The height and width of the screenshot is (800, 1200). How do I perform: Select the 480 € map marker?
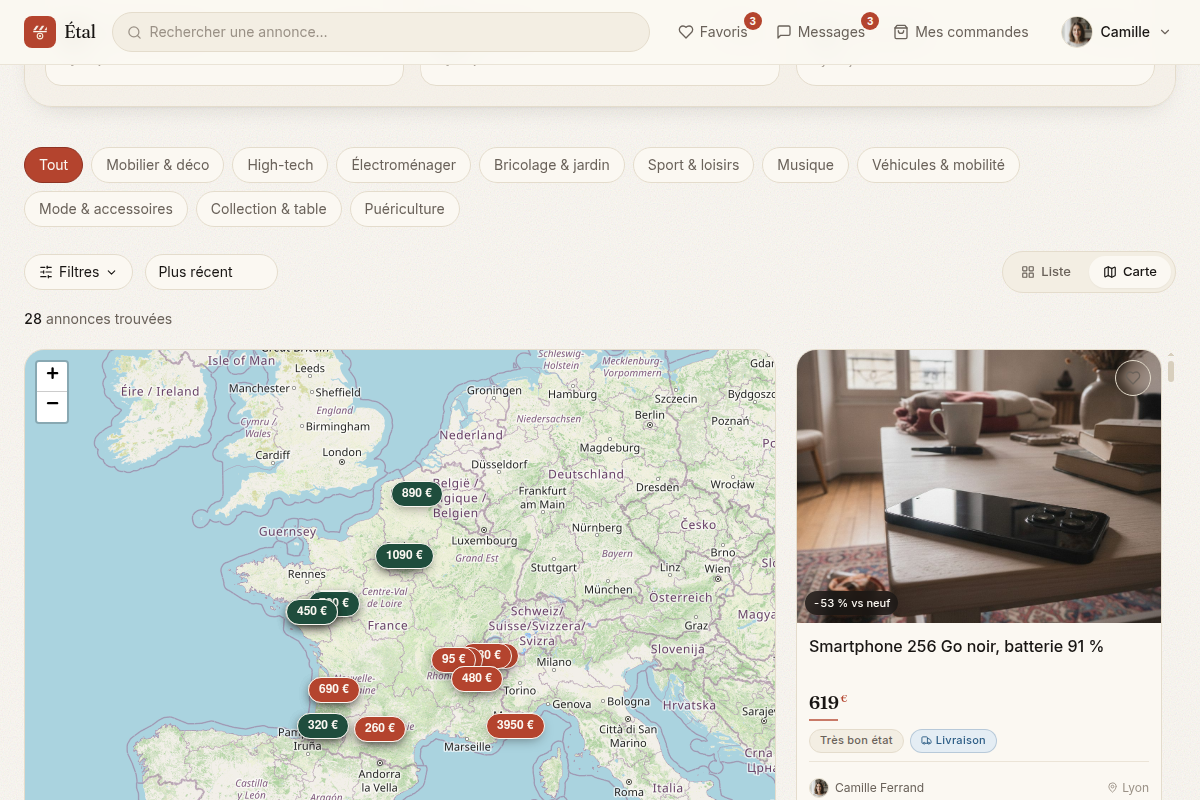pyautogui.click(x=477, y=678)
